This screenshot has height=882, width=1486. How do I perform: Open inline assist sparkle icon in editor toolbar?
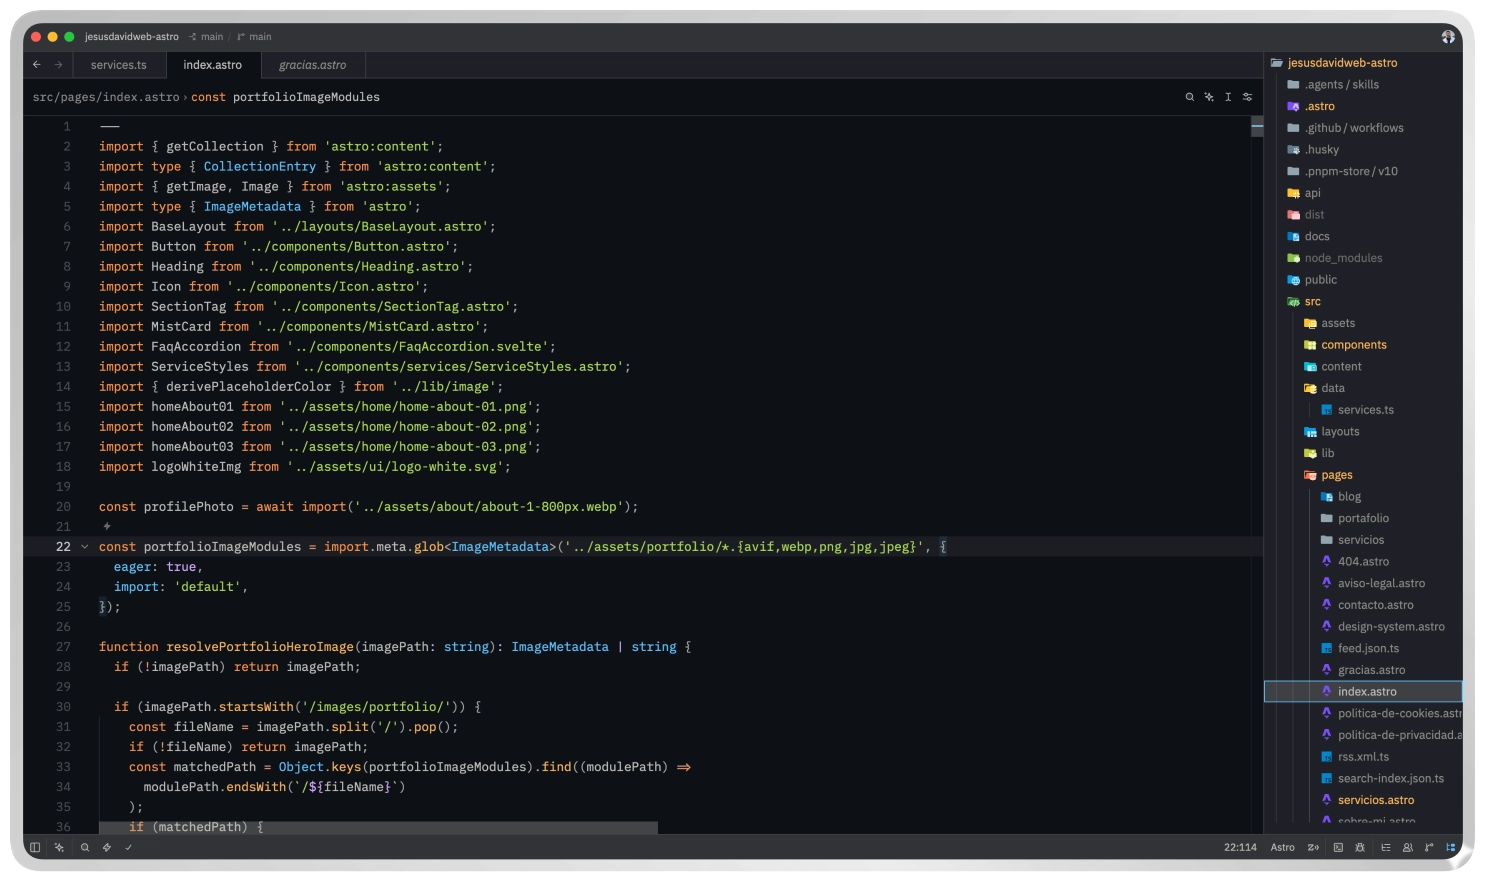1209,97
